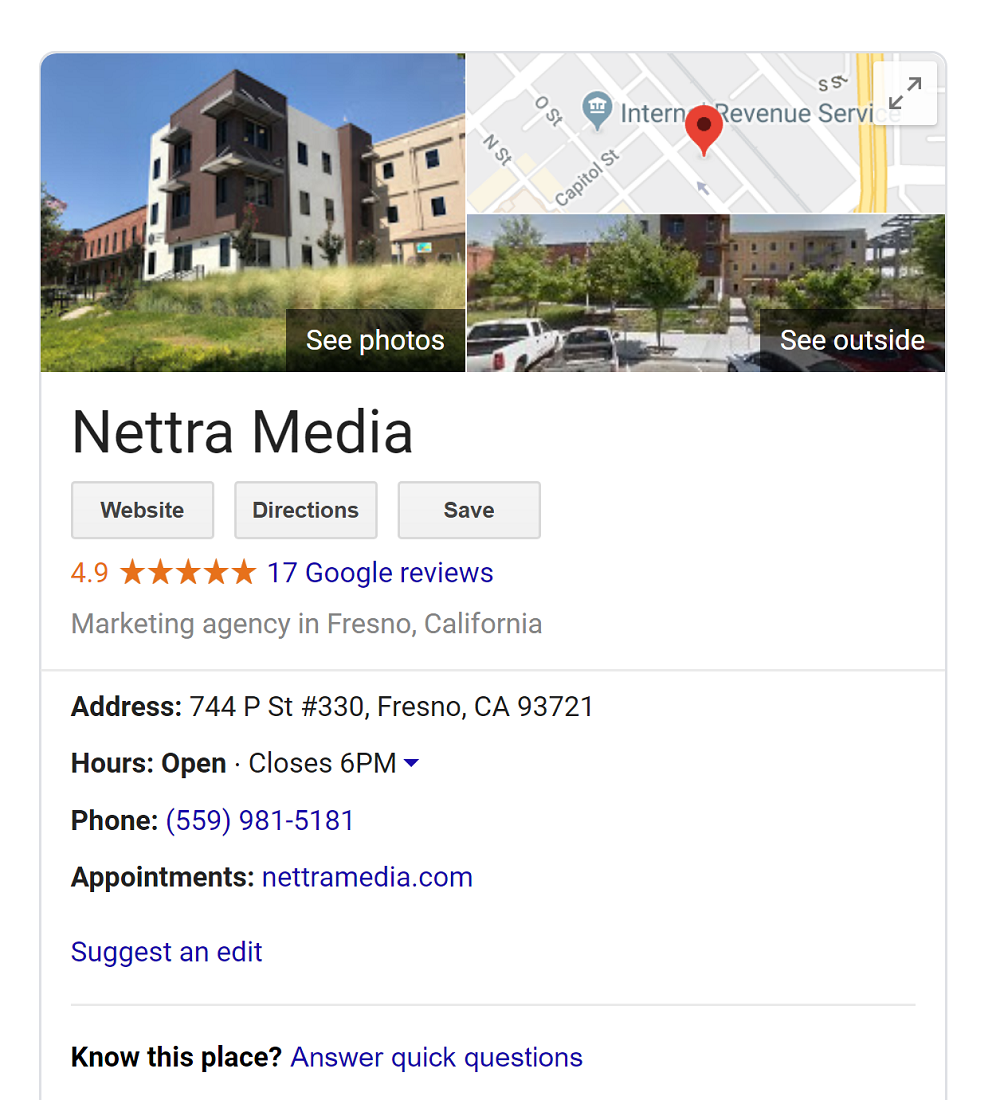Click the map area near Capitol St

(x=587, y=178)
